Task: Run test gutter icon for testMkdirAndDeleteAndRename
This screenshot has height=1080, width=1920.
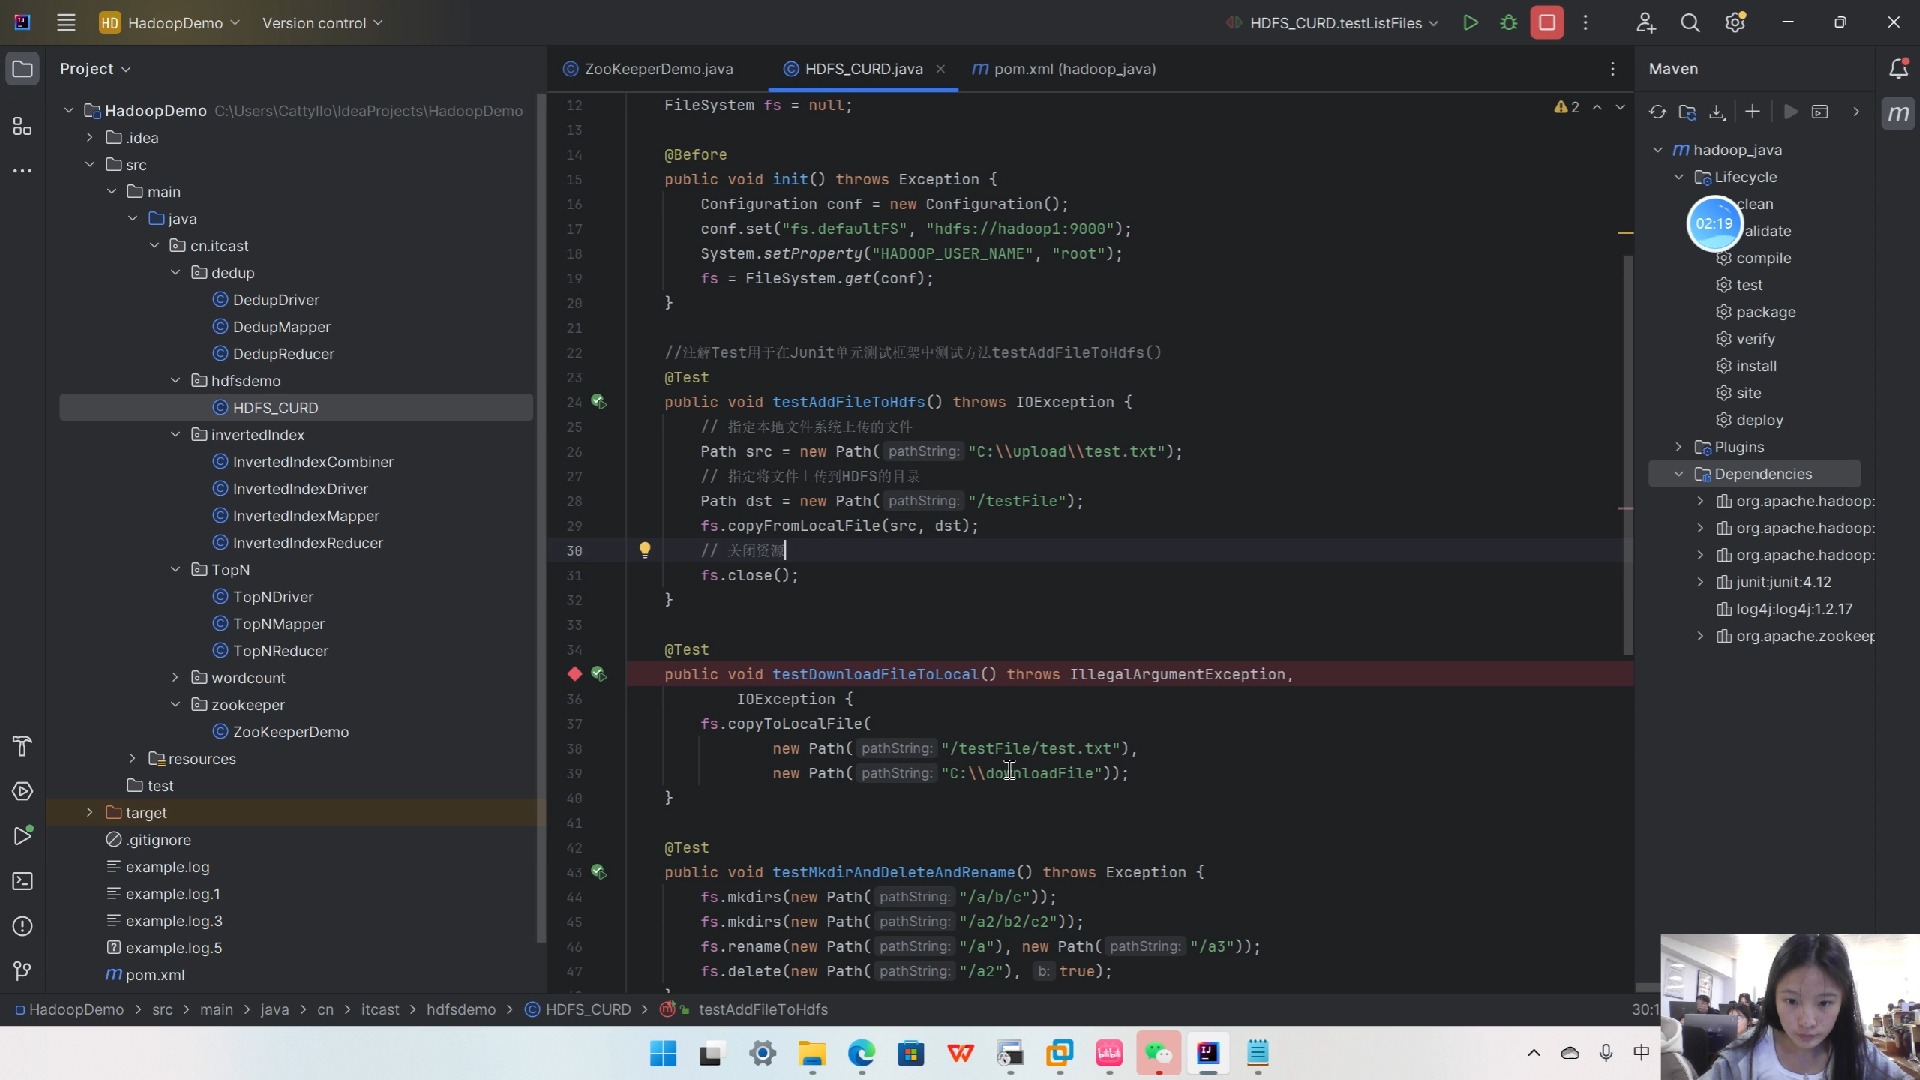Action: 598,872
